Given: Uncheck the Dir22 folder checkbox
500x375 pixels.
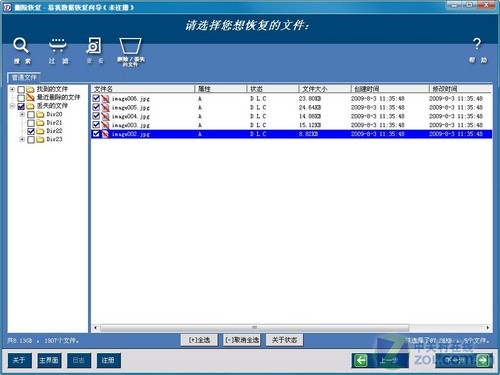Looking at the screenshot, I should 31,131.
